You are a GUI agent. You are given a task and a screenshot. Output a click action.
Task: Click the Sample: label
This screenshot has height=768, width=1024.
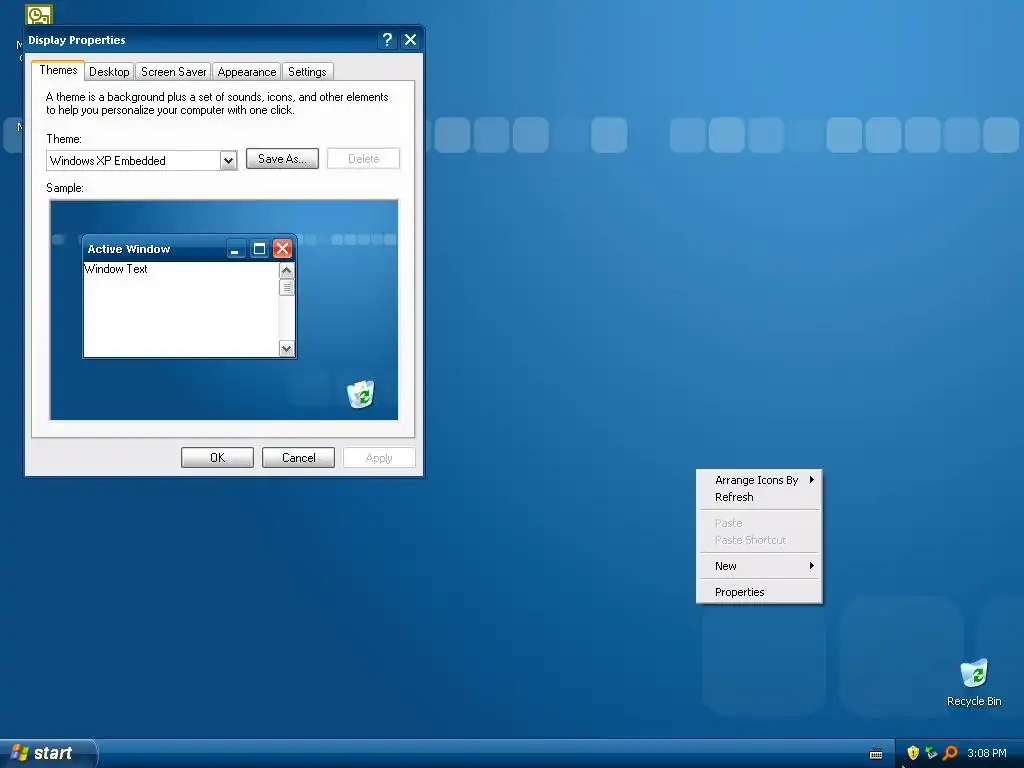click(x=65, y=188)
